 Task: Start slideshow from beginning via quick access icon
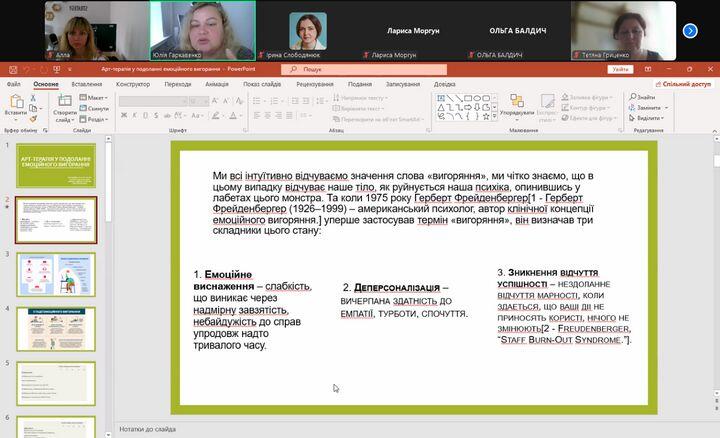click(56, 70)
